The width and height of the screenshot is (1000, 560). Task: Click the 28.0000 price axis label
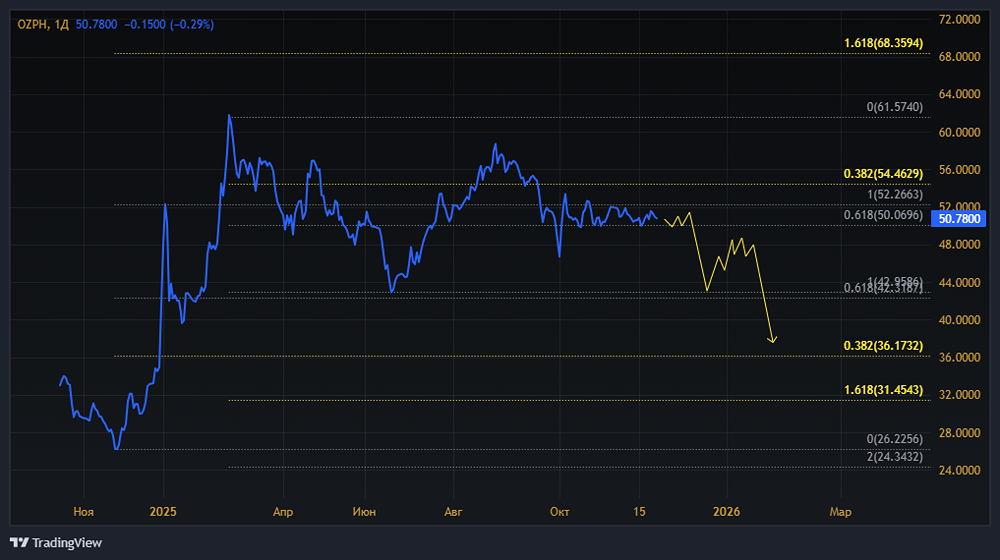pyautogui.click(x=959, y=433)
